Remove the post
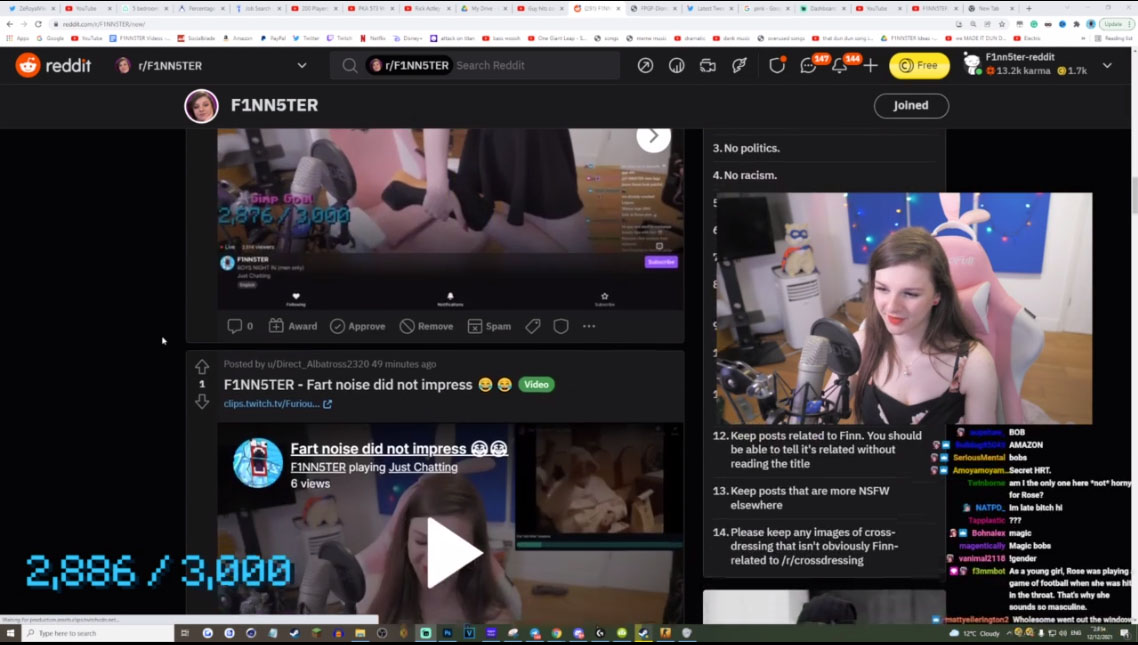The image size is (1138, 645). [427, 326]
